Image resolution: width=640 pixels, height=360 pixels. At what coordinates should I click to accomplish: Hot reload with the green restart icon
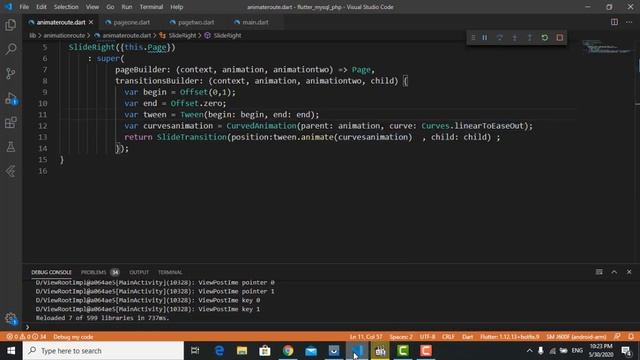[544, 38]
